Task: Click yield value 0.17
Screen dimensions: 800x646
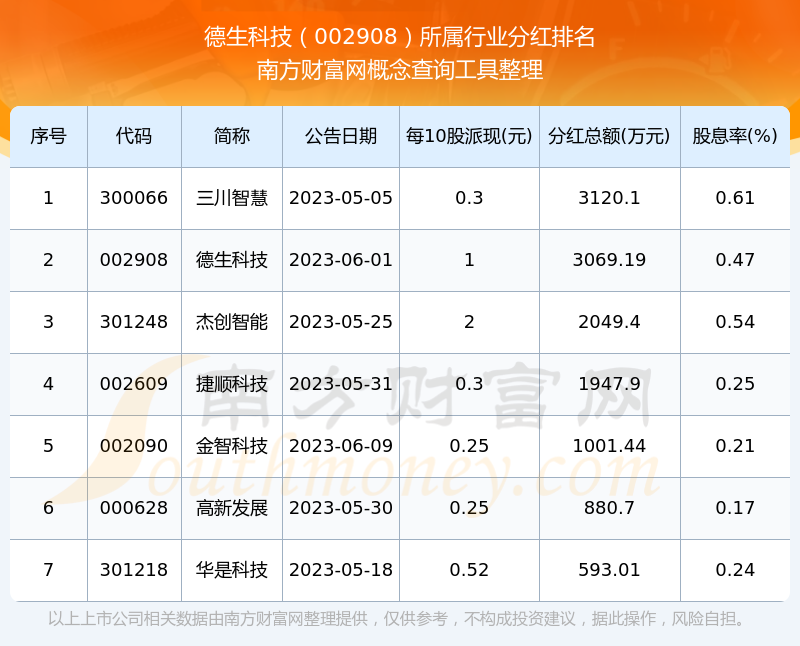Action: (x=735, y=508)
